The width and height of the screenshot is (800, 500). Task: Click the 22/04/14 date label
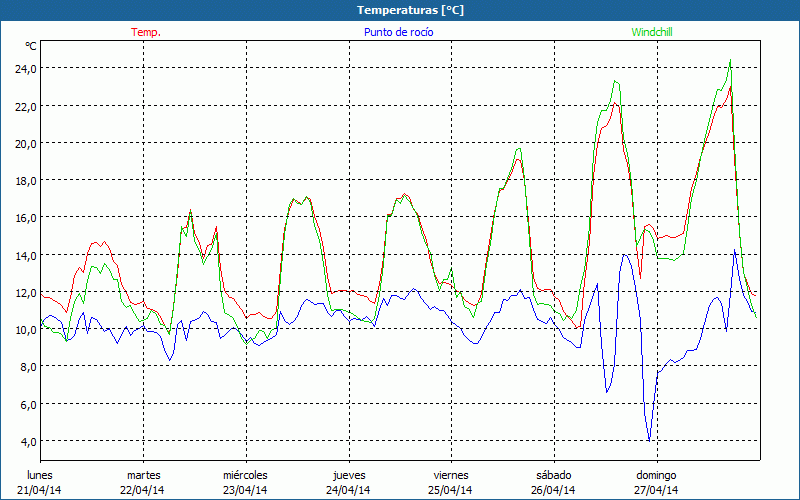click(x=143, y=490)
